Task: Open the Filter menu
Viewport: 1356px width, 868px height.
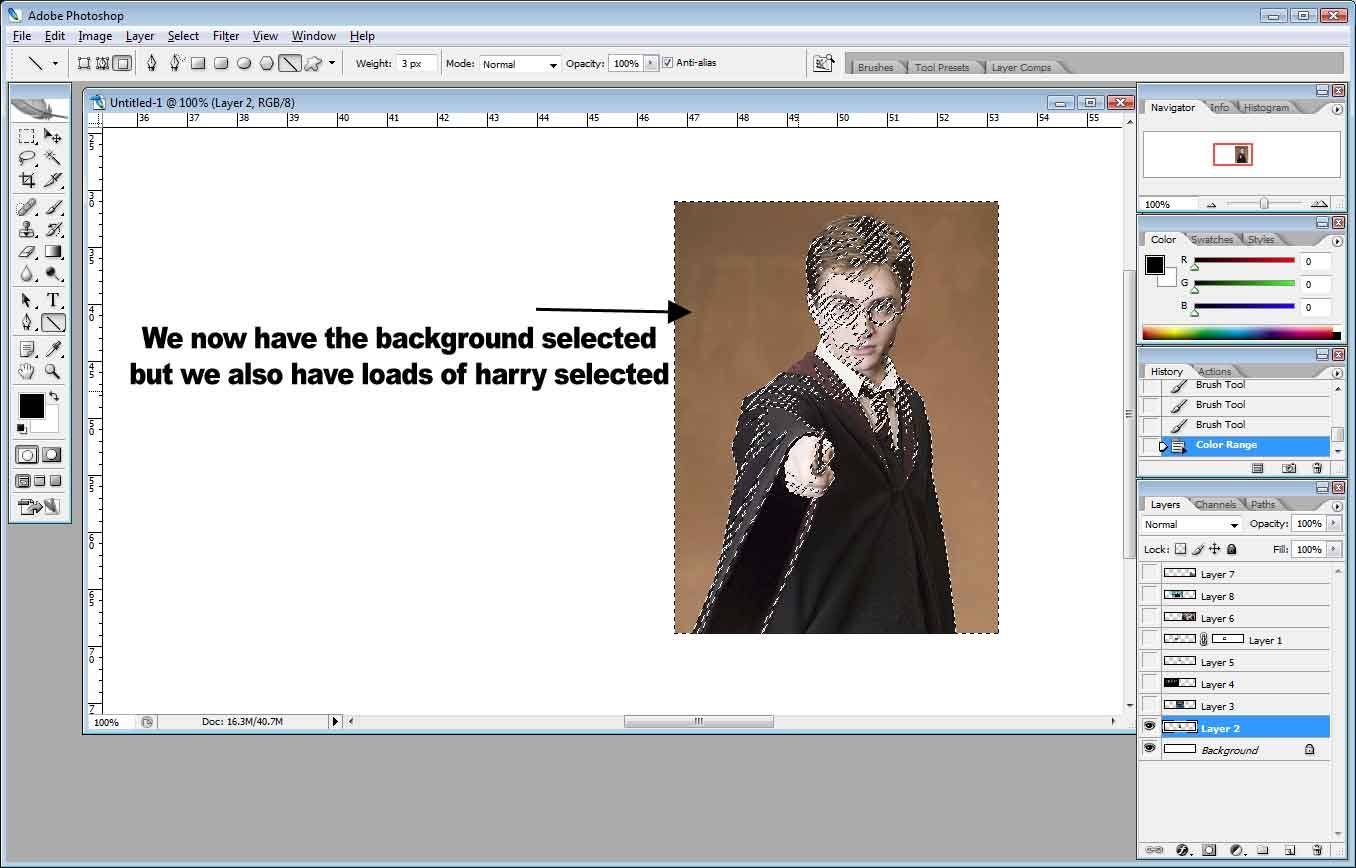Action: pos(226,36)
